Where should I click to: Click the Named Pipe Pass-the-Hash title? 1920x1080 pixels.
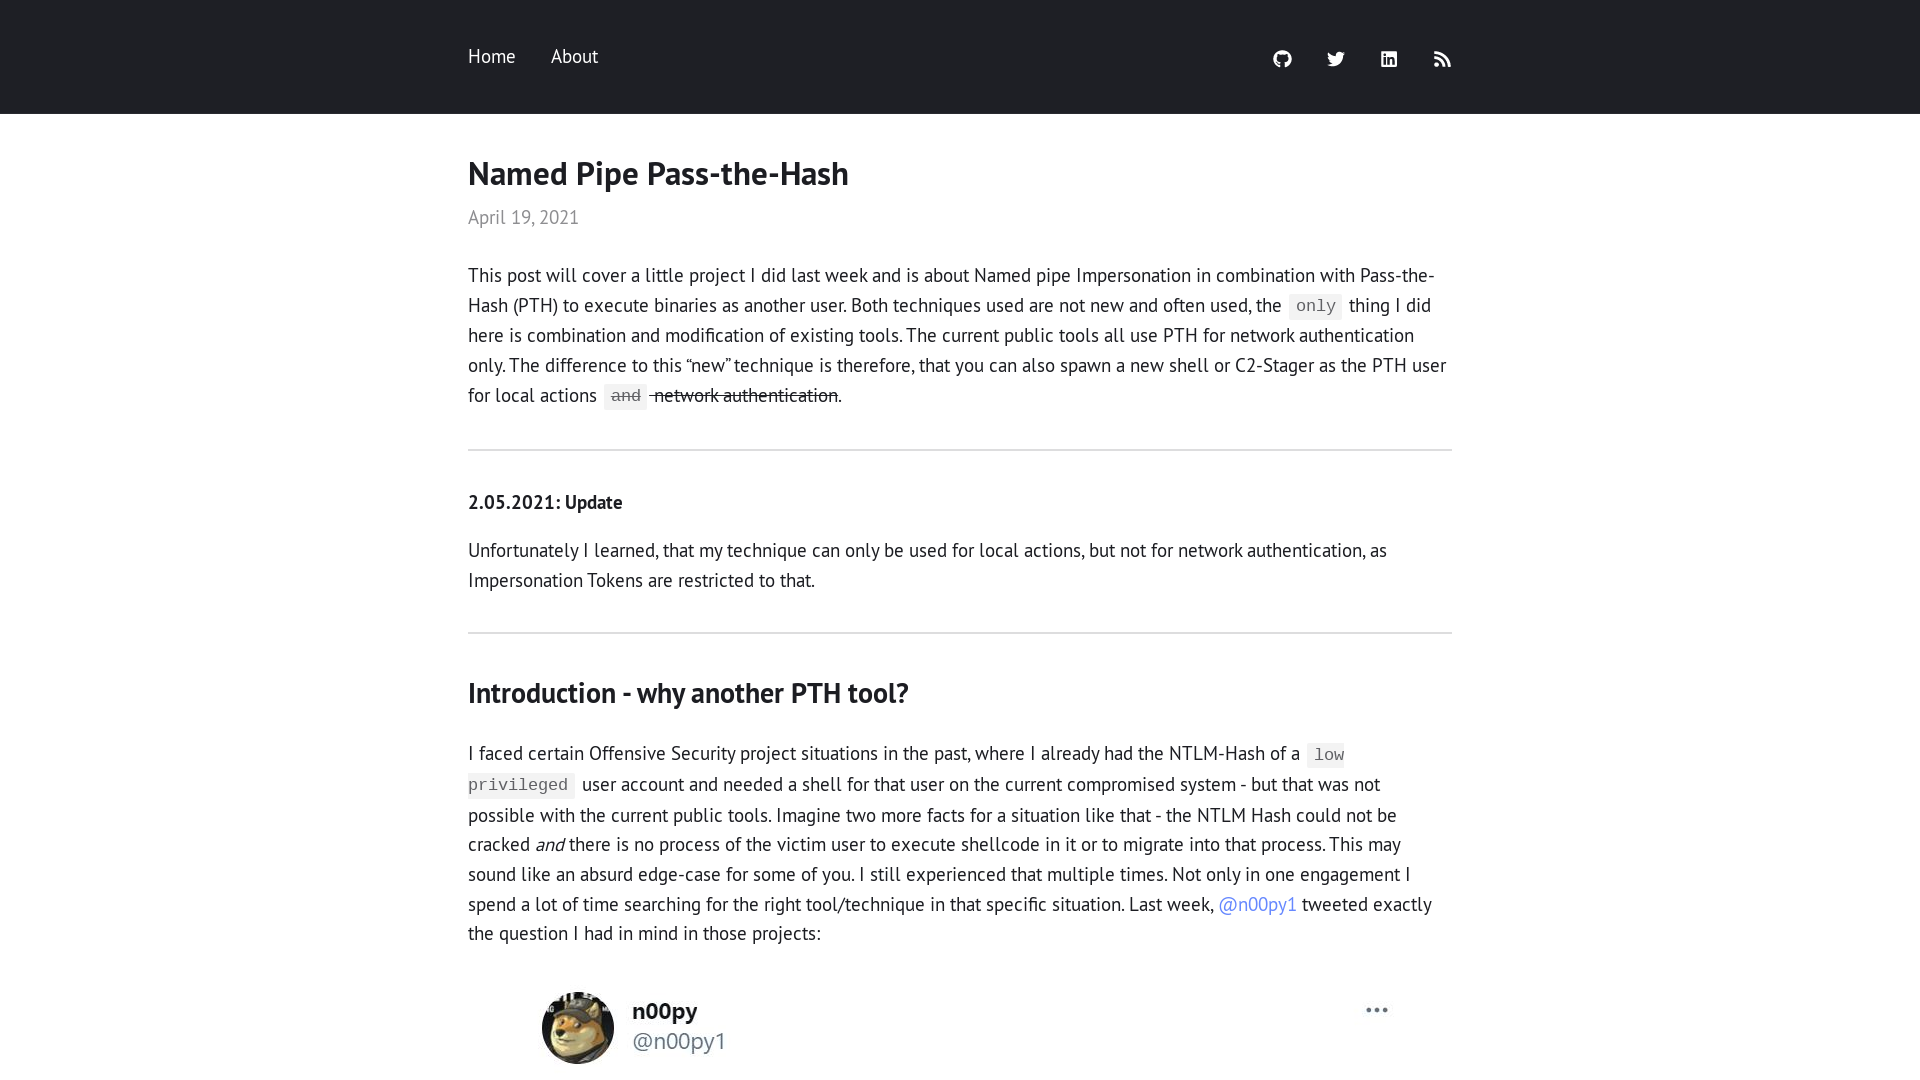point(658,173)
